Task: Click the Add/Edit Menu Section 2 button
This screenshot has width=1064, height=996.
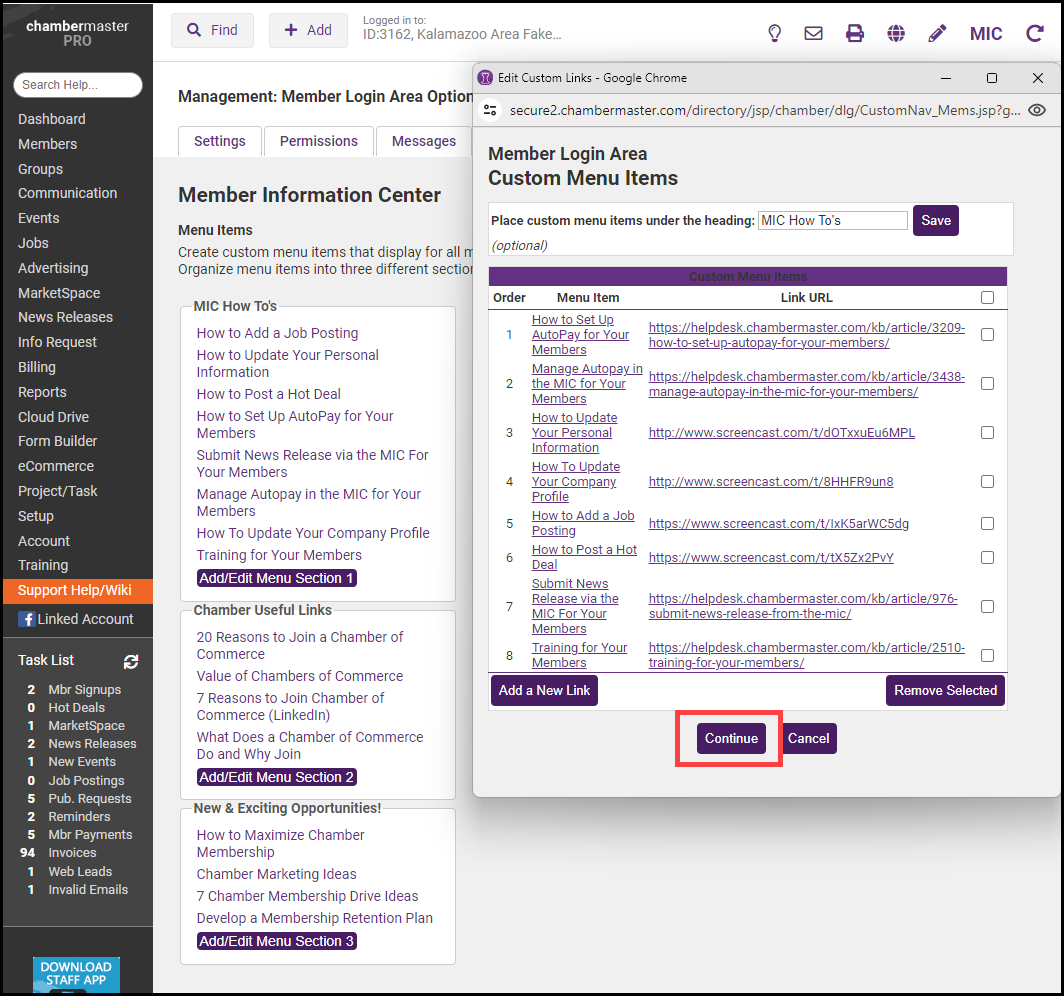Action: [276, 777]
